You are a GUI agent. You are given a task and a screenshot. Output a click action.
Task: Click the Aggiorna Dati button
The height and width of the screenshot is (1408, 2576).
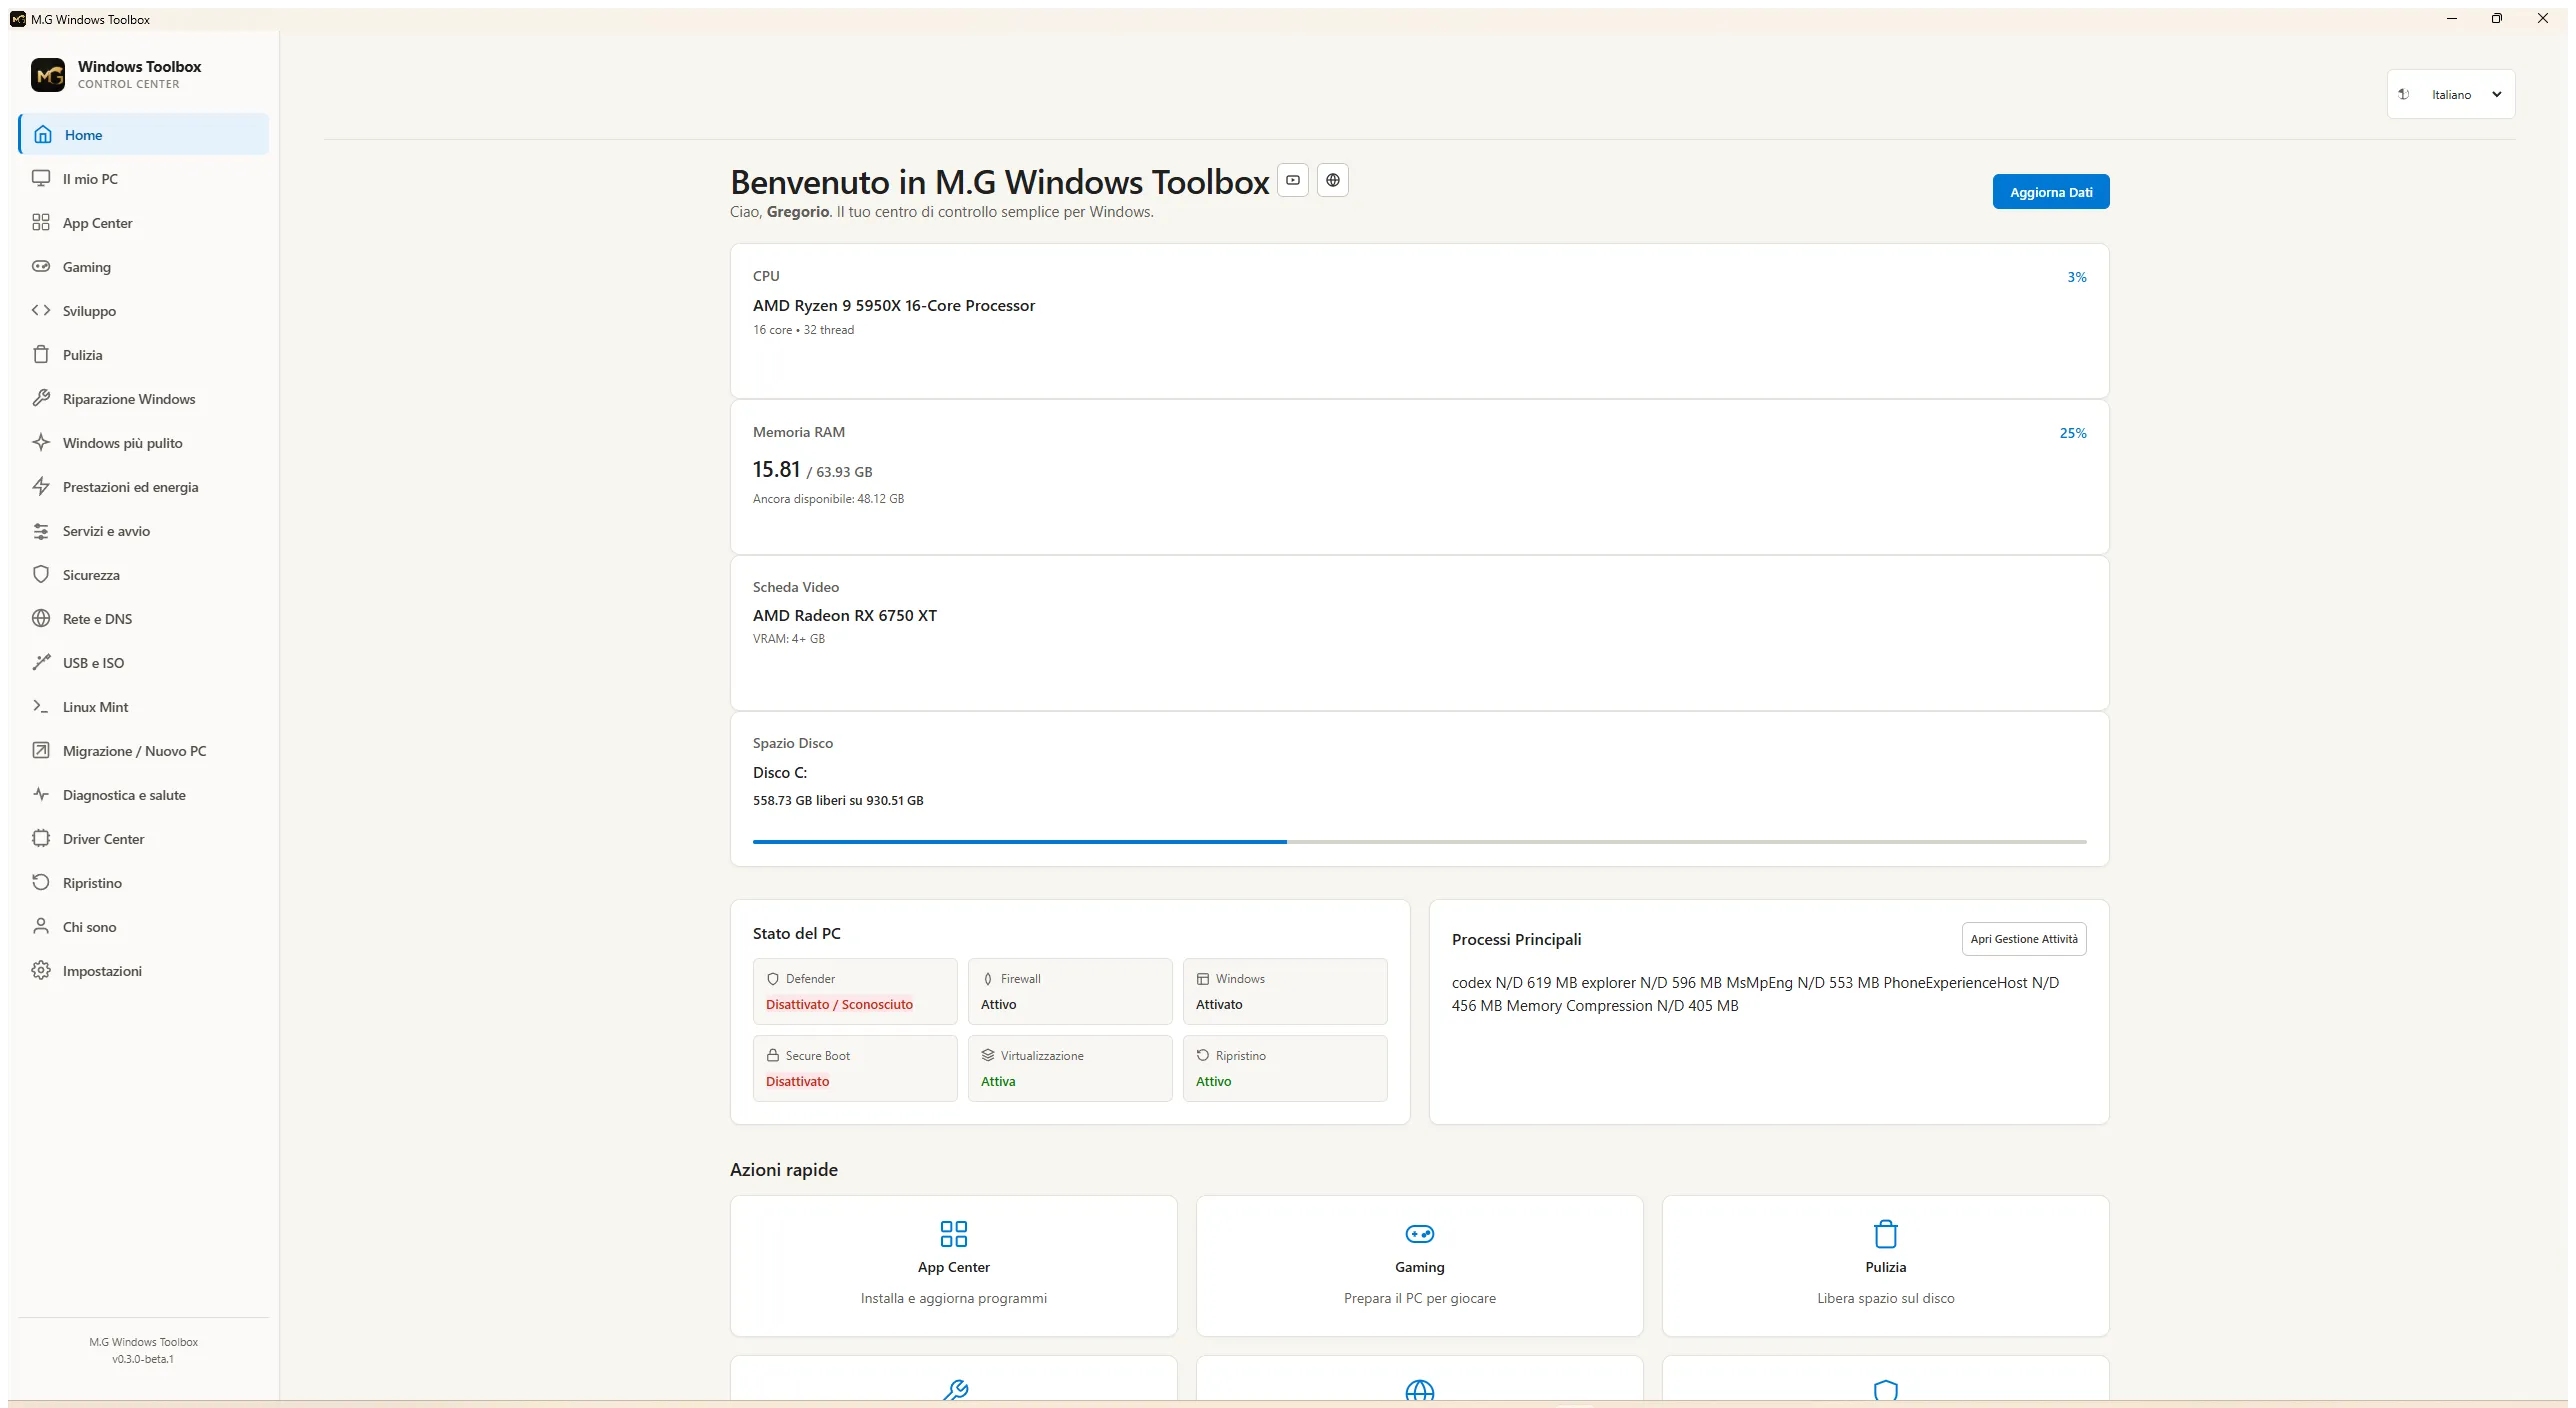2051,192
